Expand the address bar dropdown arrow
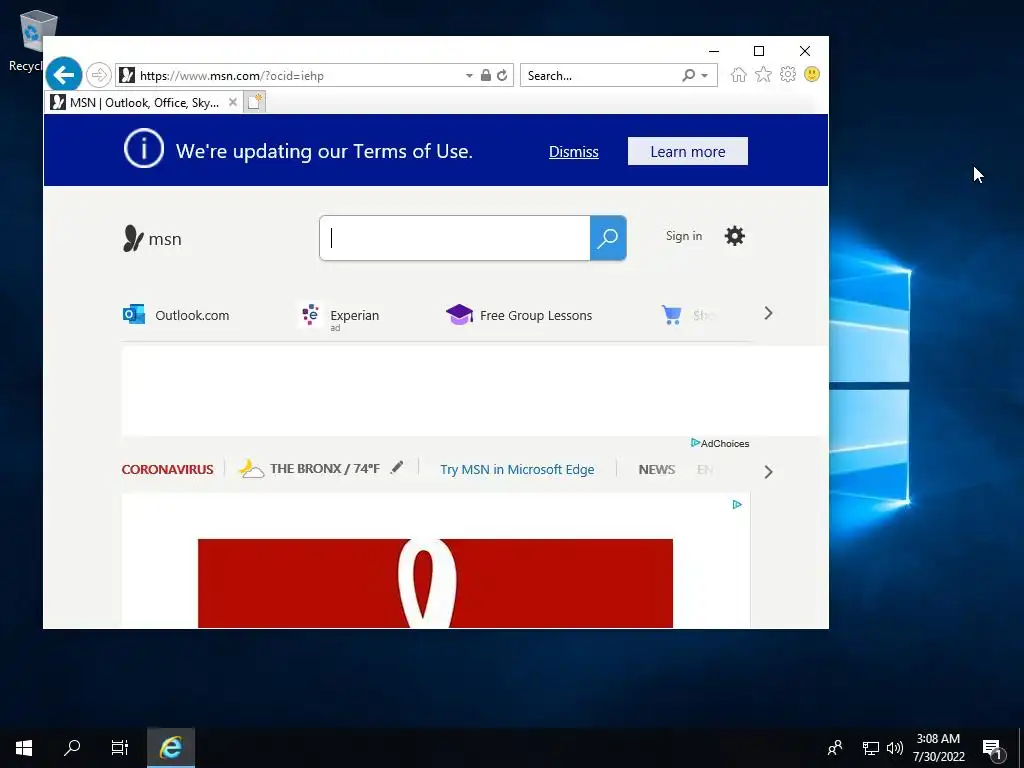This screenshot has height=768, width=1024. tap(469, 76)
